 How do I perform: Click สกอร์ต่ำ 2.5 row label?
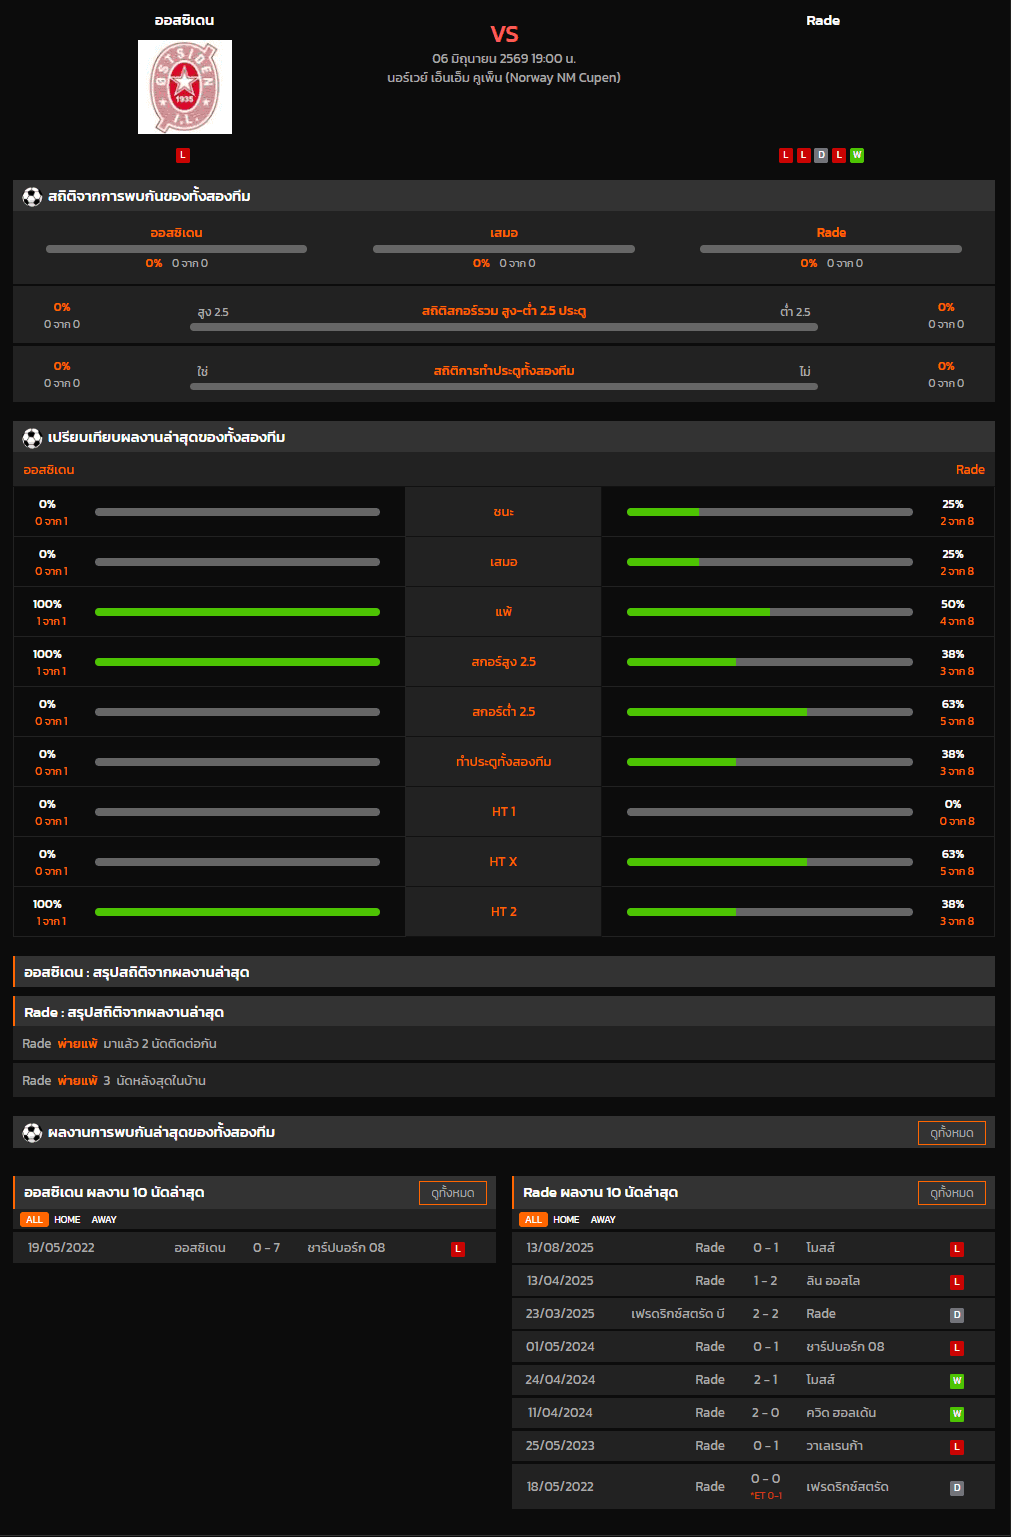tap(504, 712)
